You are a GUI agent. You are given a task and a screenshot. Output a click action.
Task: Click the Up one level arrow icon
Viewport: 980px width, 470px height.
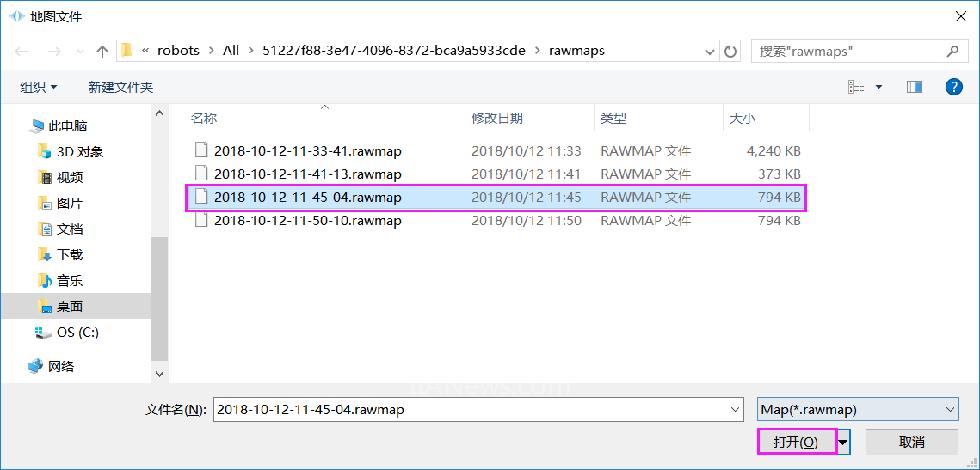point(102,51)
